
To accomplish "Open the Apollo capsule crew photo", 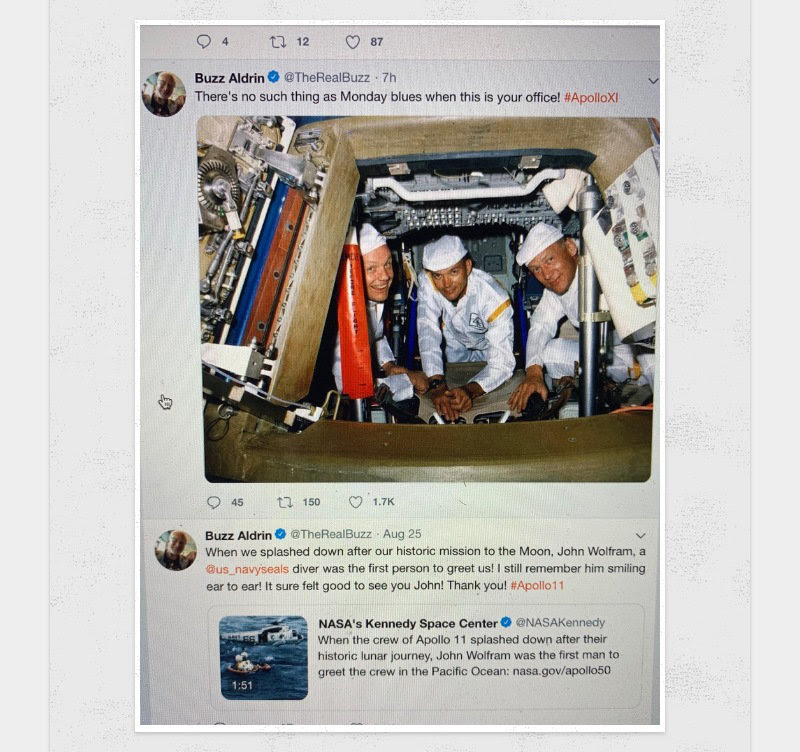I will tap(428, 299).
